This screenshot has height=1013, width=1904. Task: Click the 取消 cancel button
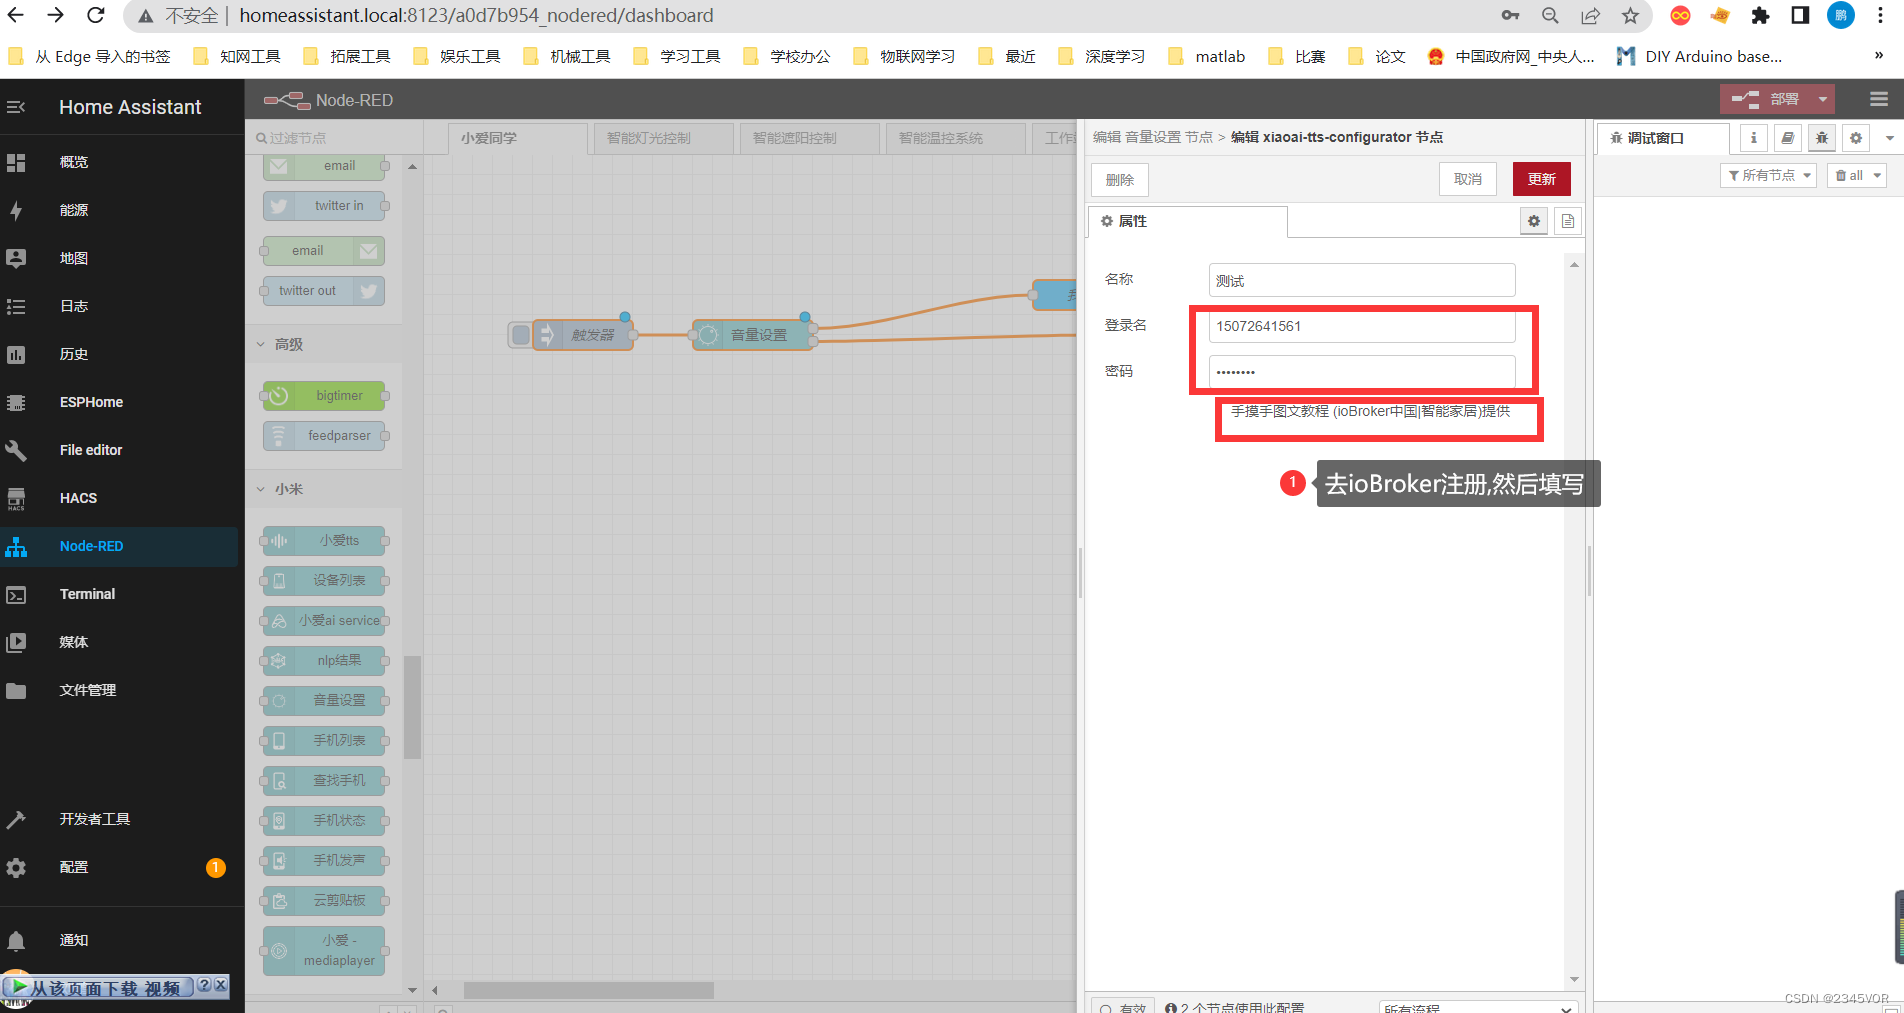[1468, 179]
